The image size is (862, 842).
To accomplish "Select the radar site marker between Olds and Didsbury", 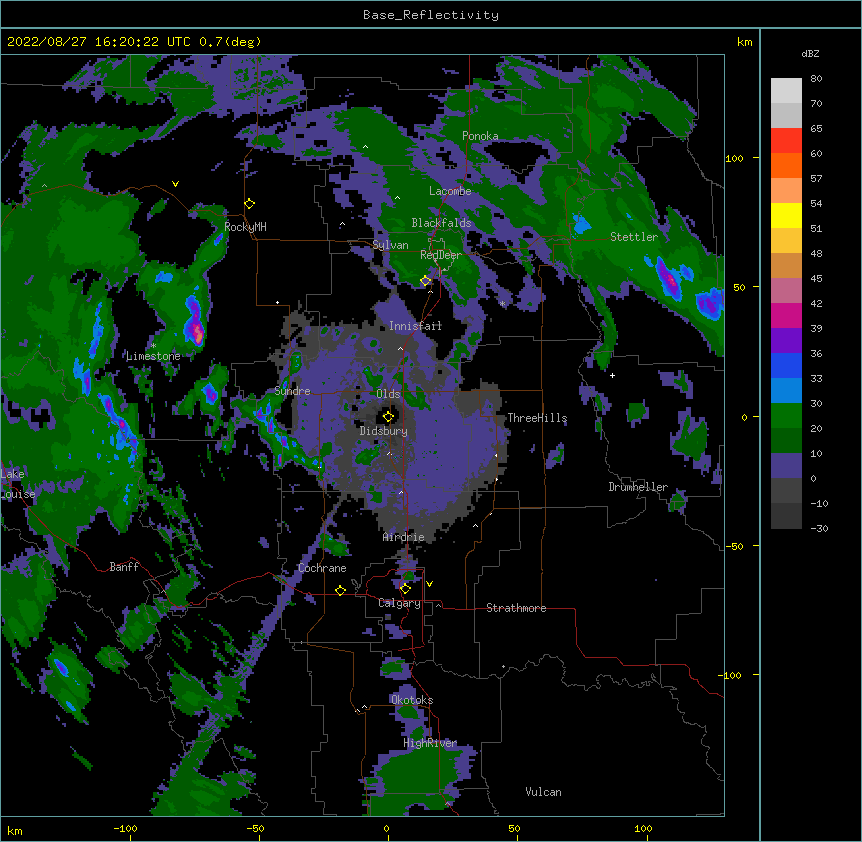I will [388, 416].
